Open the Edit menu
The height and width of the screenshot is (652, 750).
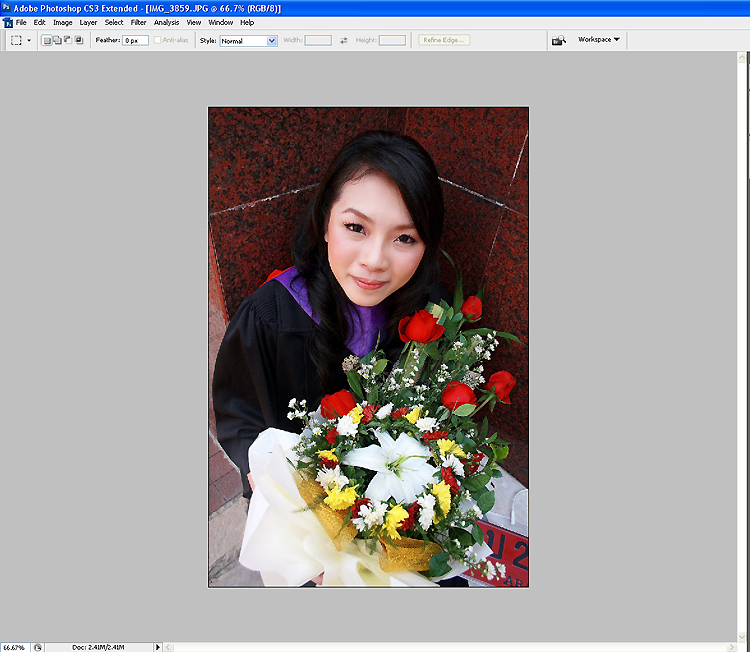pyautogui.click(x=39, y=22)
